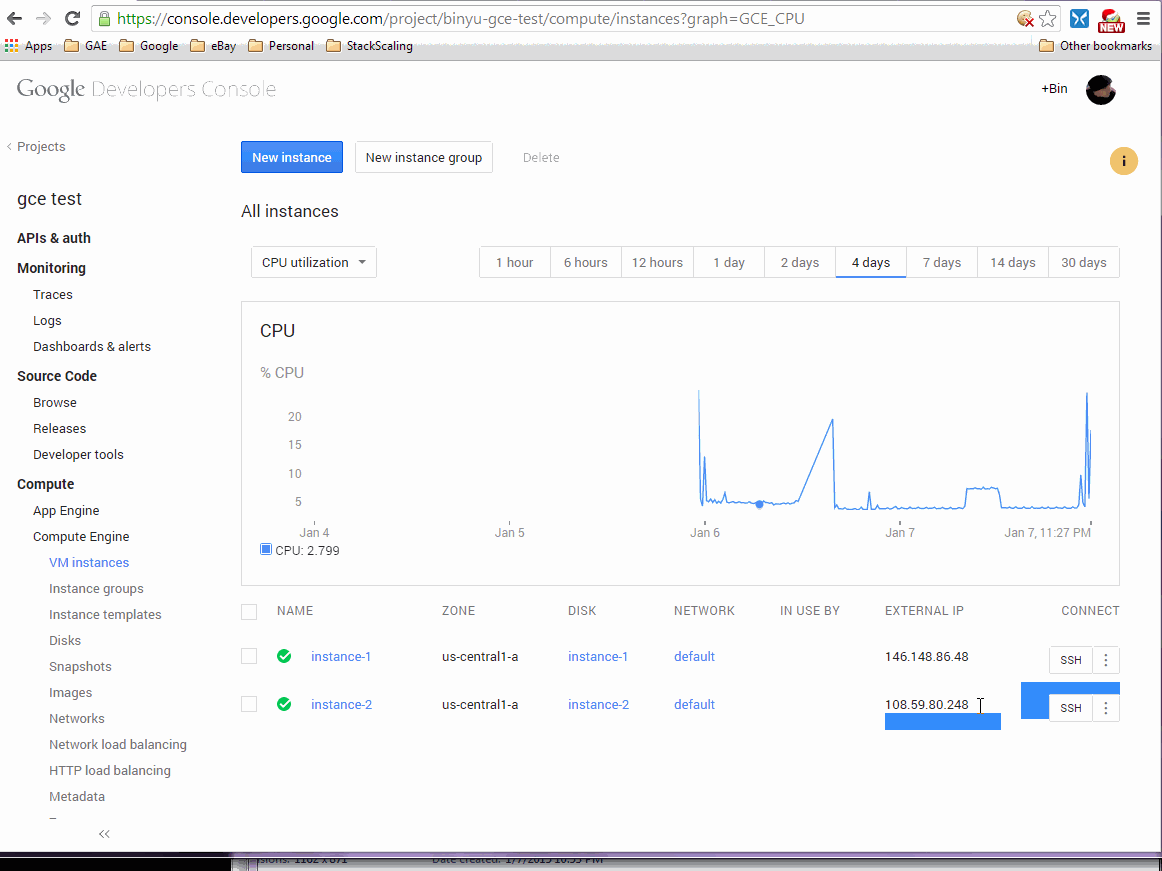Open the Personal bookmarks folder
The width and height of the screenshot is (1162, 871).
tap(281, 46)
